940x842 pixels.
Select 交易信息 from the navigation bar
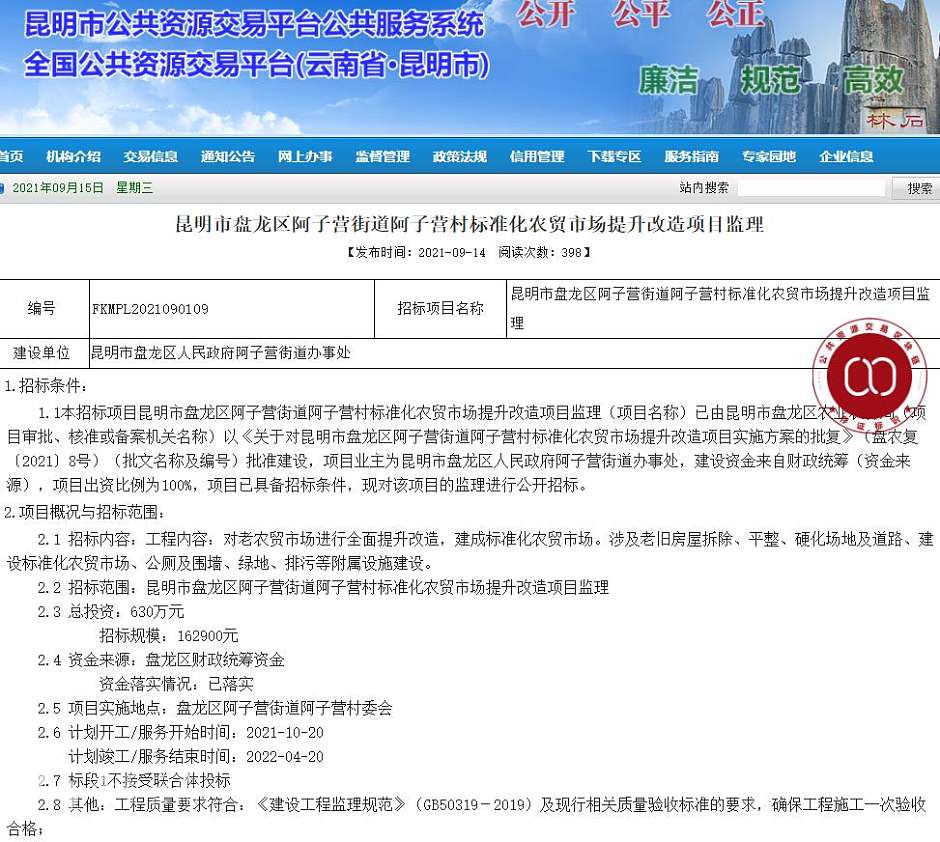(x=150, y=156)
